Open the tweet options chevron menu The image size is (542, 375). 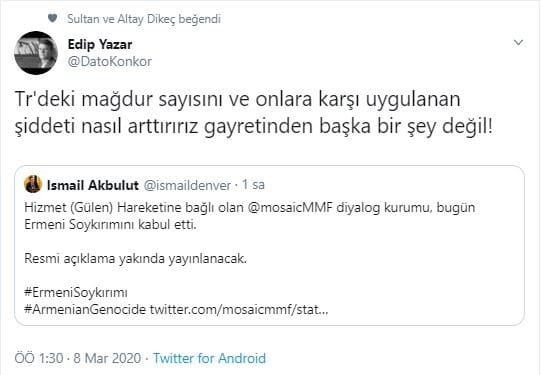coord(518,43)
